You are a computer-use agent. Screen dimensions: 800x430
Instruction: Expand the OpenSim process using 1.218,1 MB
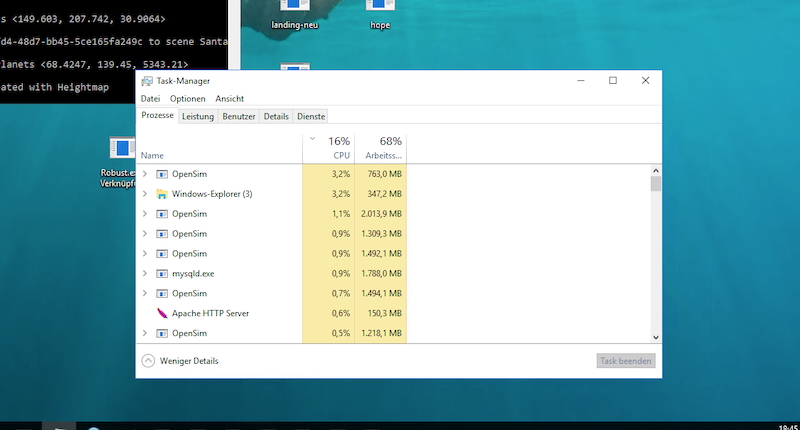145,333
